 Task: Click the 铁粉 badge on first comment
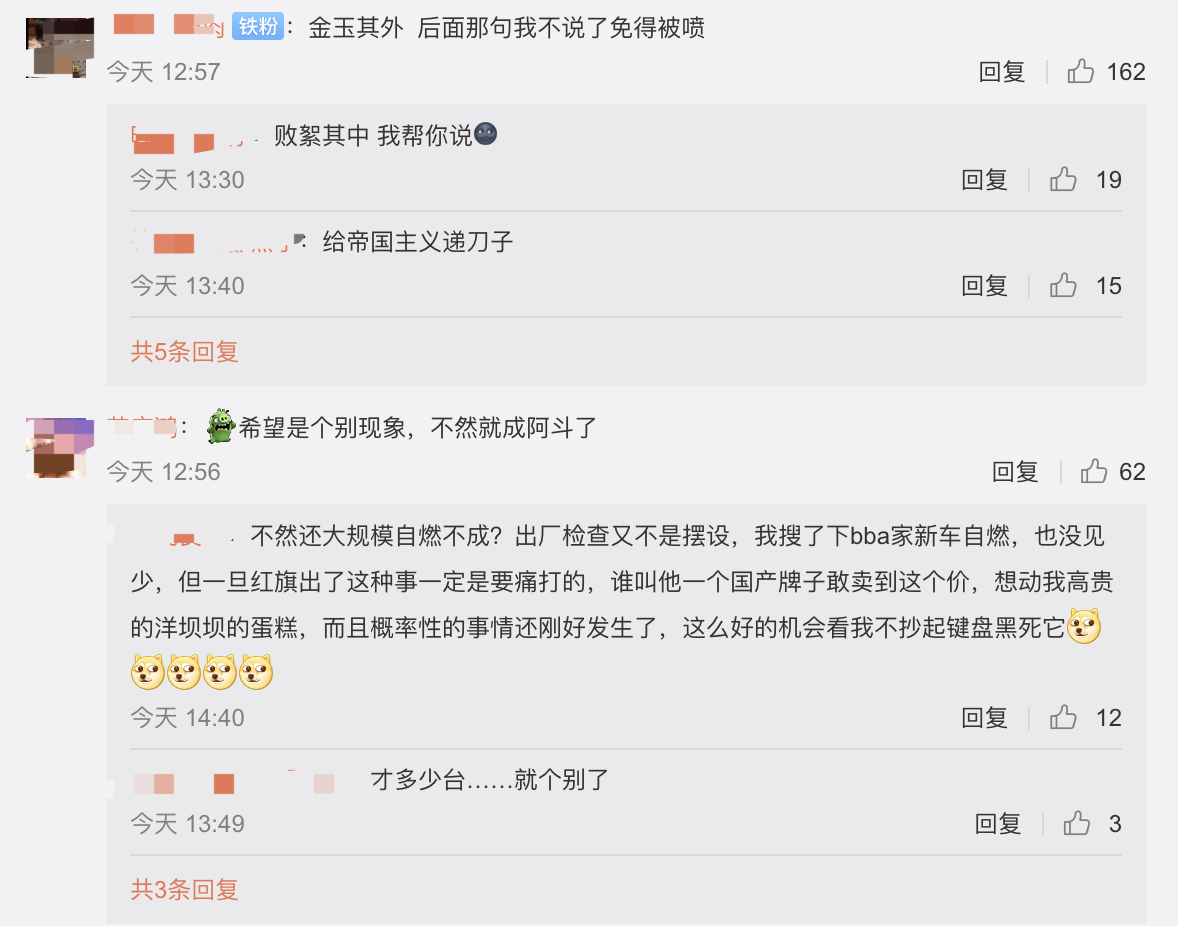[x=258, y=27]
